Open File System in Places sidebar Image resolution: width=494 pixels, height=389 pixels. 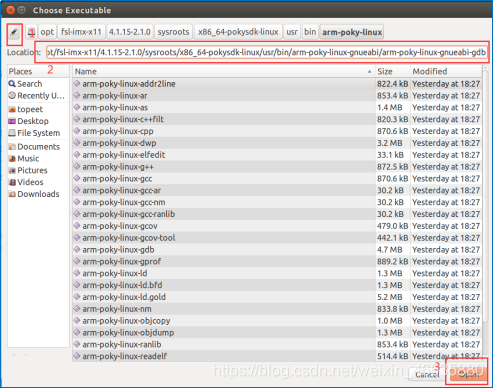pos(34,133)
